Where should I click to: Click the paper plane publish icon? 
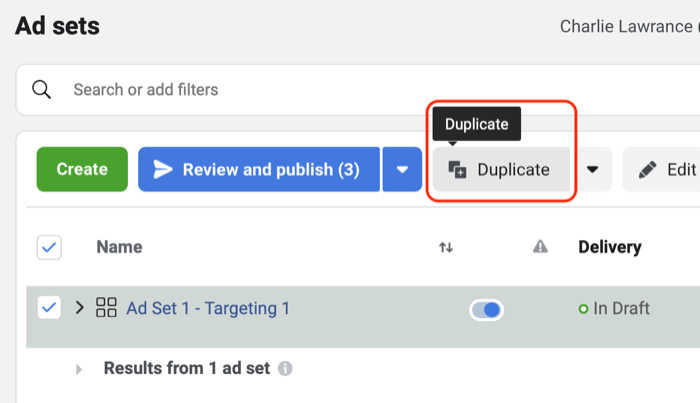coord(163,170)
